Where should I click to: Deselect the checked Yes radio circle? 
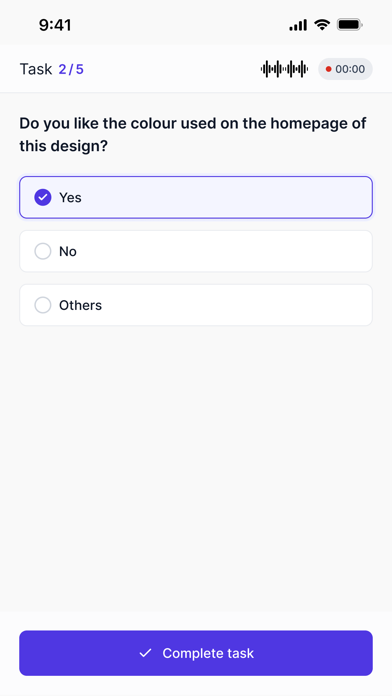pyautogui.click(x=43, y=198)
